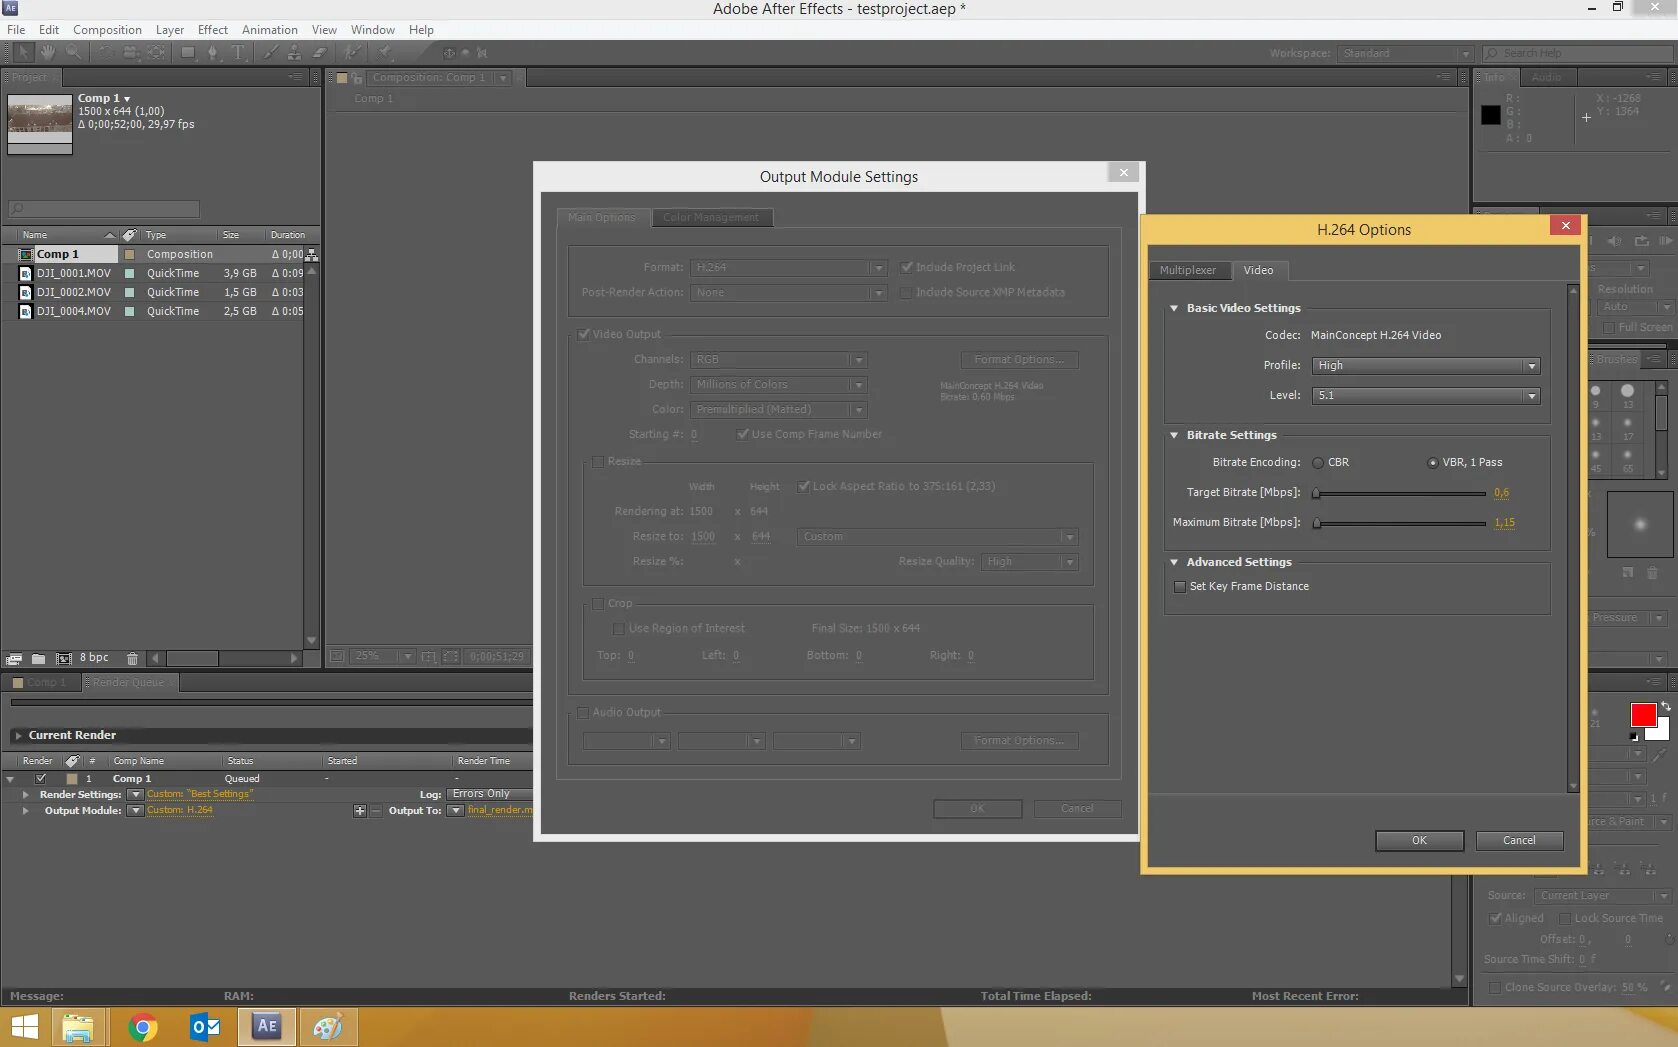
Task: Collapse the Basic Video Settings section
Action: pyautogui.click(x=1174, y=308)
